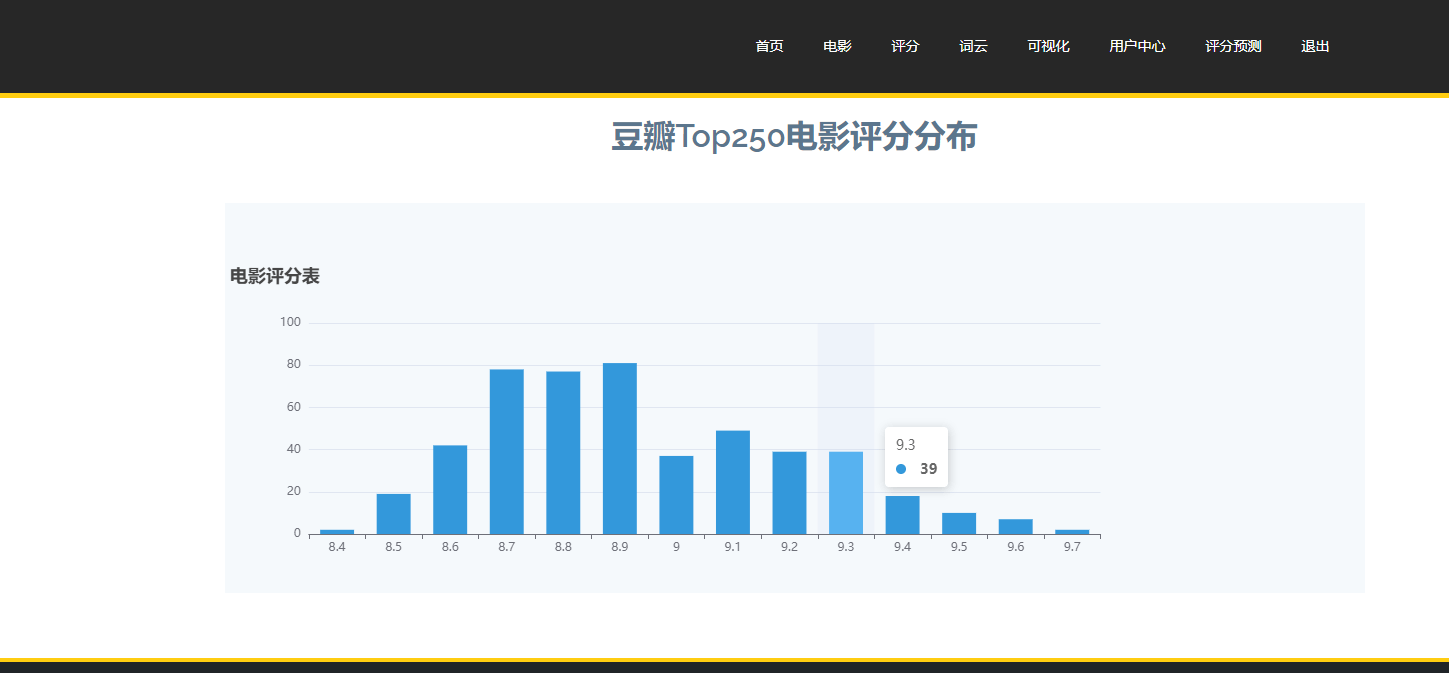Viewport: 1449px width, 673px height.
Task: Click the 9.1 x-axis label
Action: coord(733,547)
